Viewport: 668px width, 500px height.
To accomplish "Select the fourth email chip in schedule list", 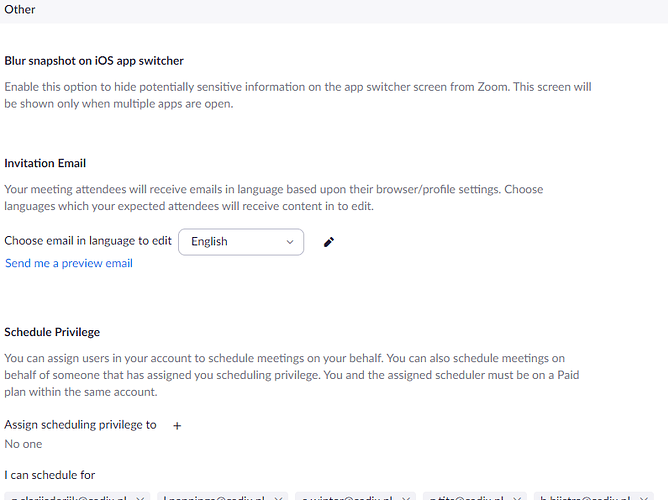I will [x=465, y=497].
